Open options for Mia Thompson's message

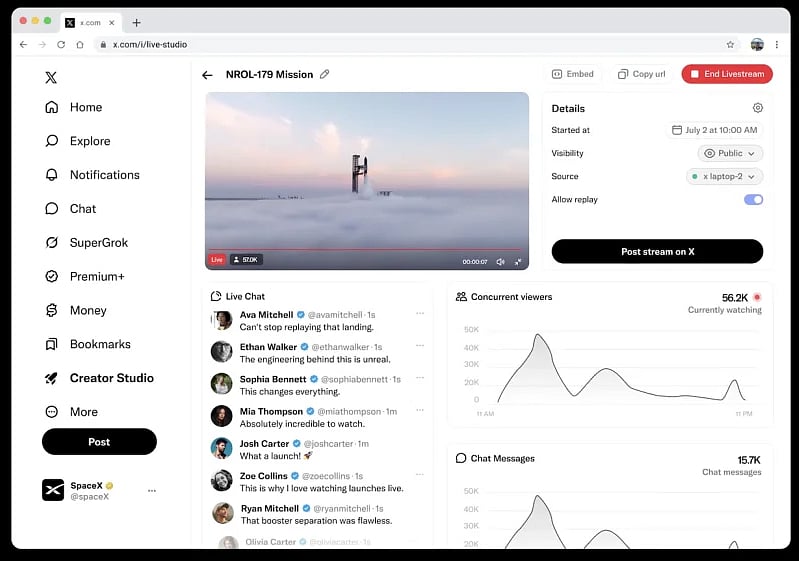point(420,410)
